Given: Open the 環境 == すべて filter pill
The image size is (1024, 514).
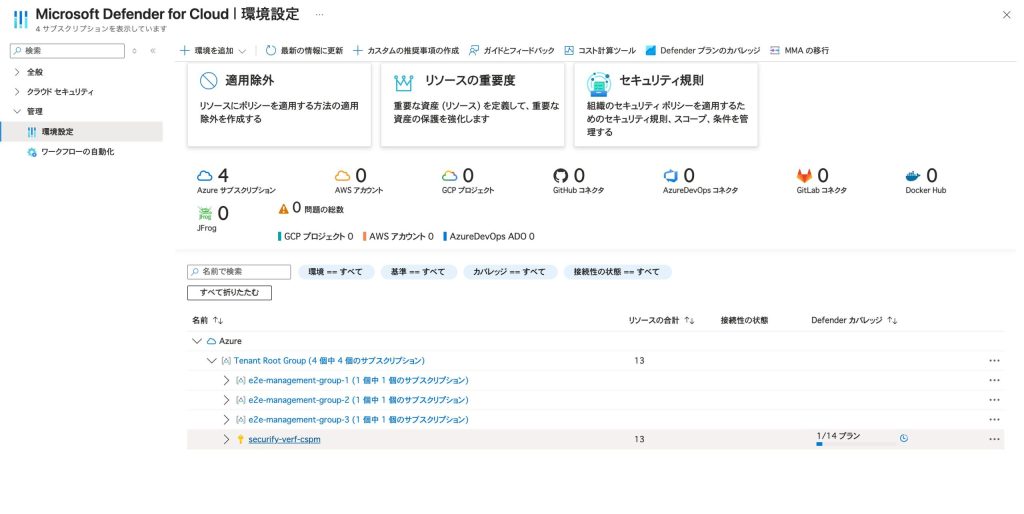Looking at the screenshot, I should point(336,272).
